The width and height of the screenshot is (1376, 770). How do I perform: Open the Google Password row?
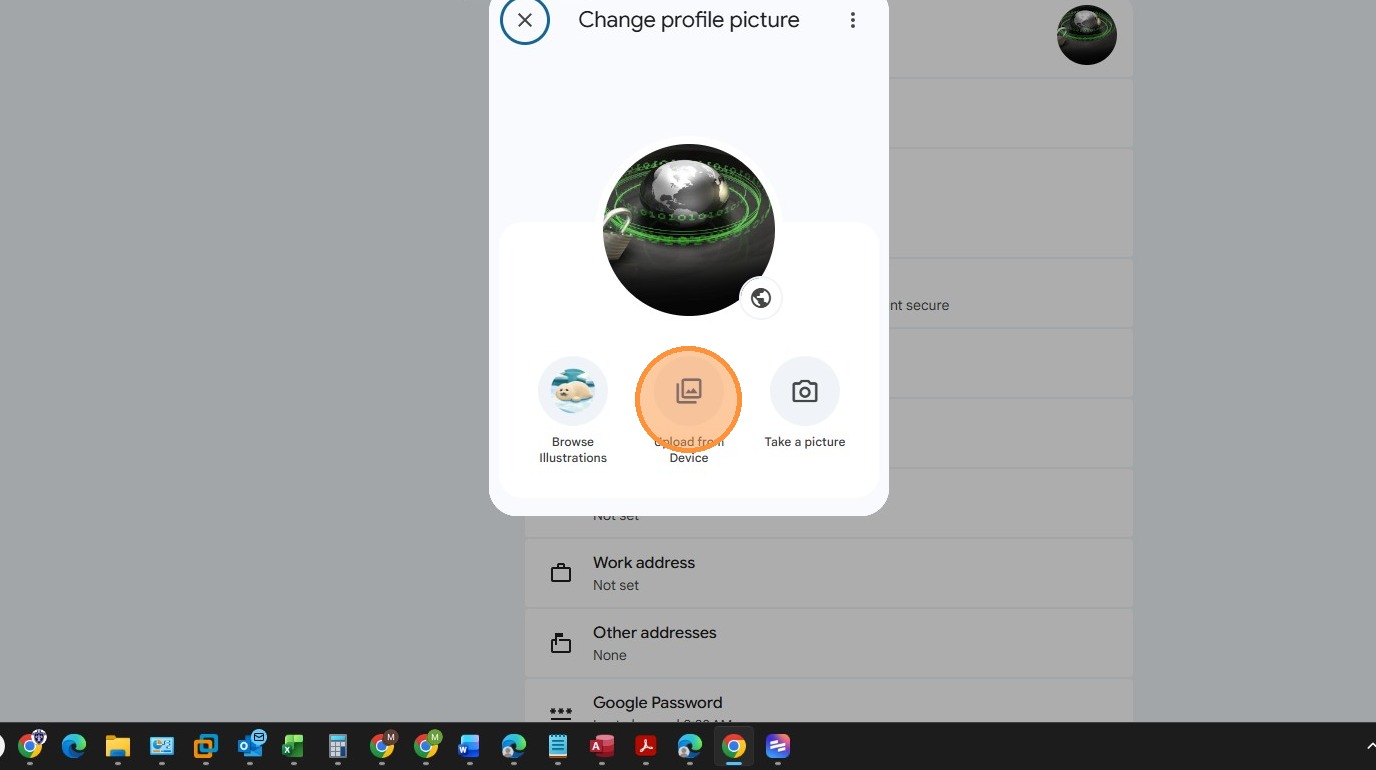click(829, 701)
